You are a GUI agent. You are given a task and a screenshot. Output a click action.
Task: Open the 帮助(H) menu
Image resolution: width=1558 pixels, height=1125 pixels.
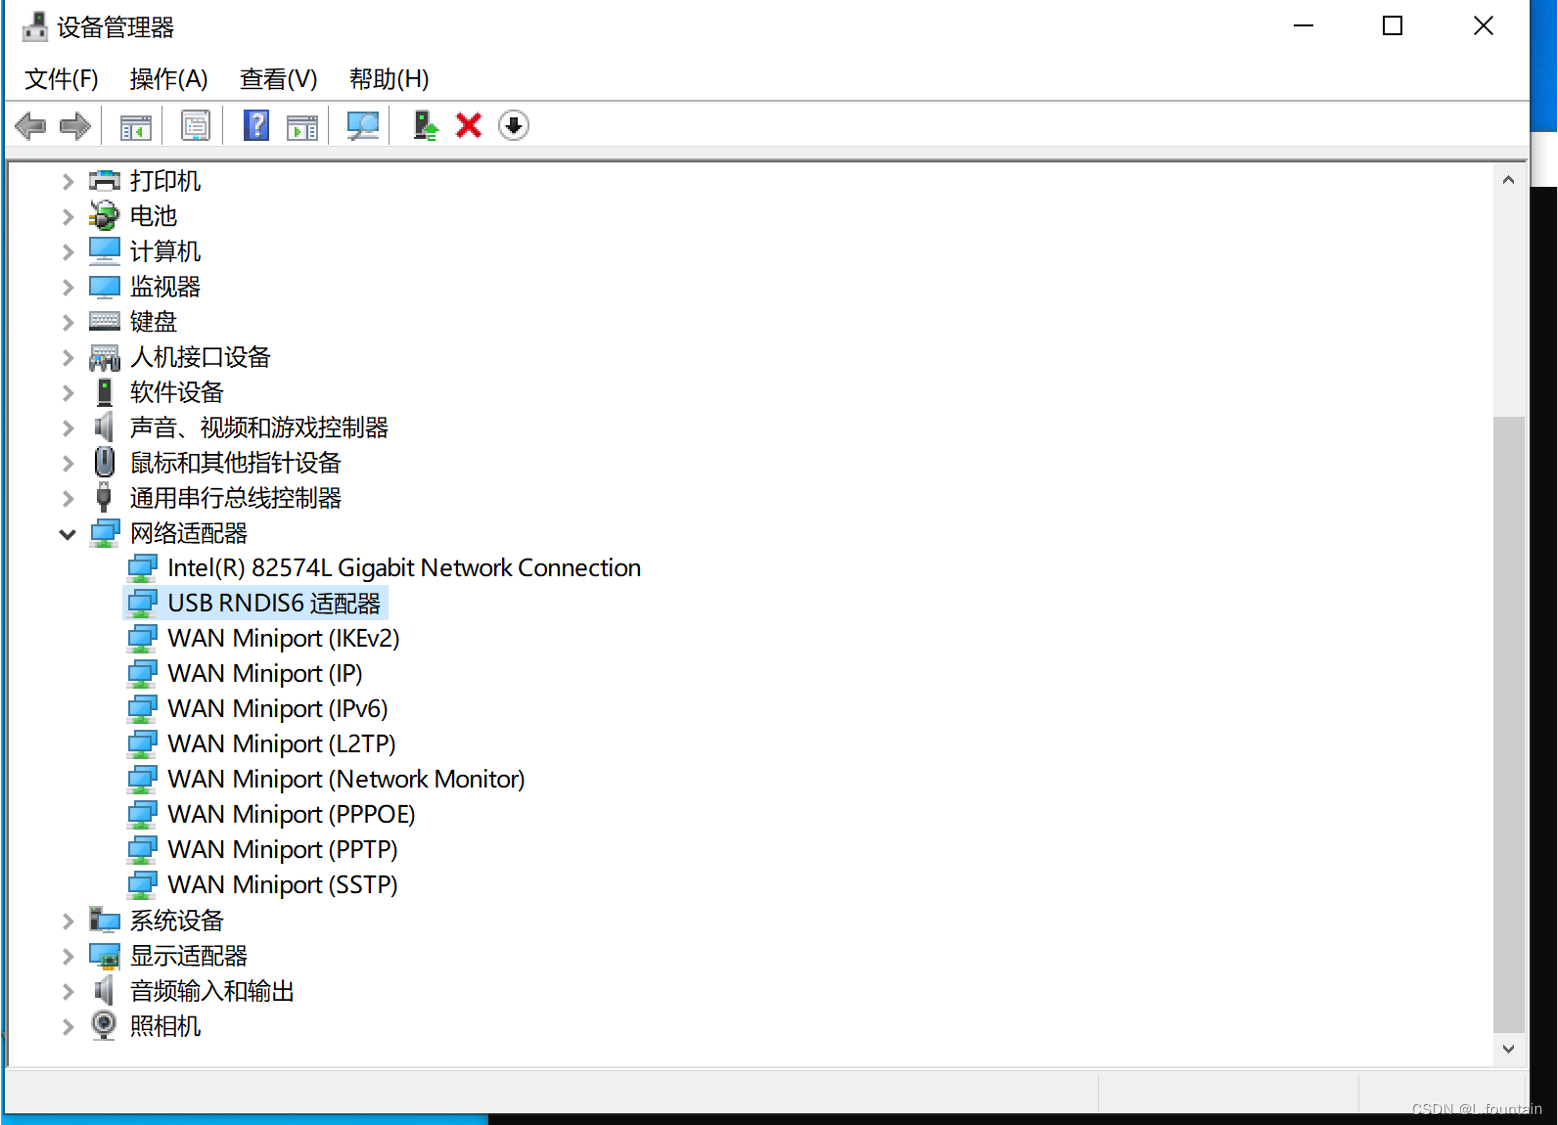[389, 79]
